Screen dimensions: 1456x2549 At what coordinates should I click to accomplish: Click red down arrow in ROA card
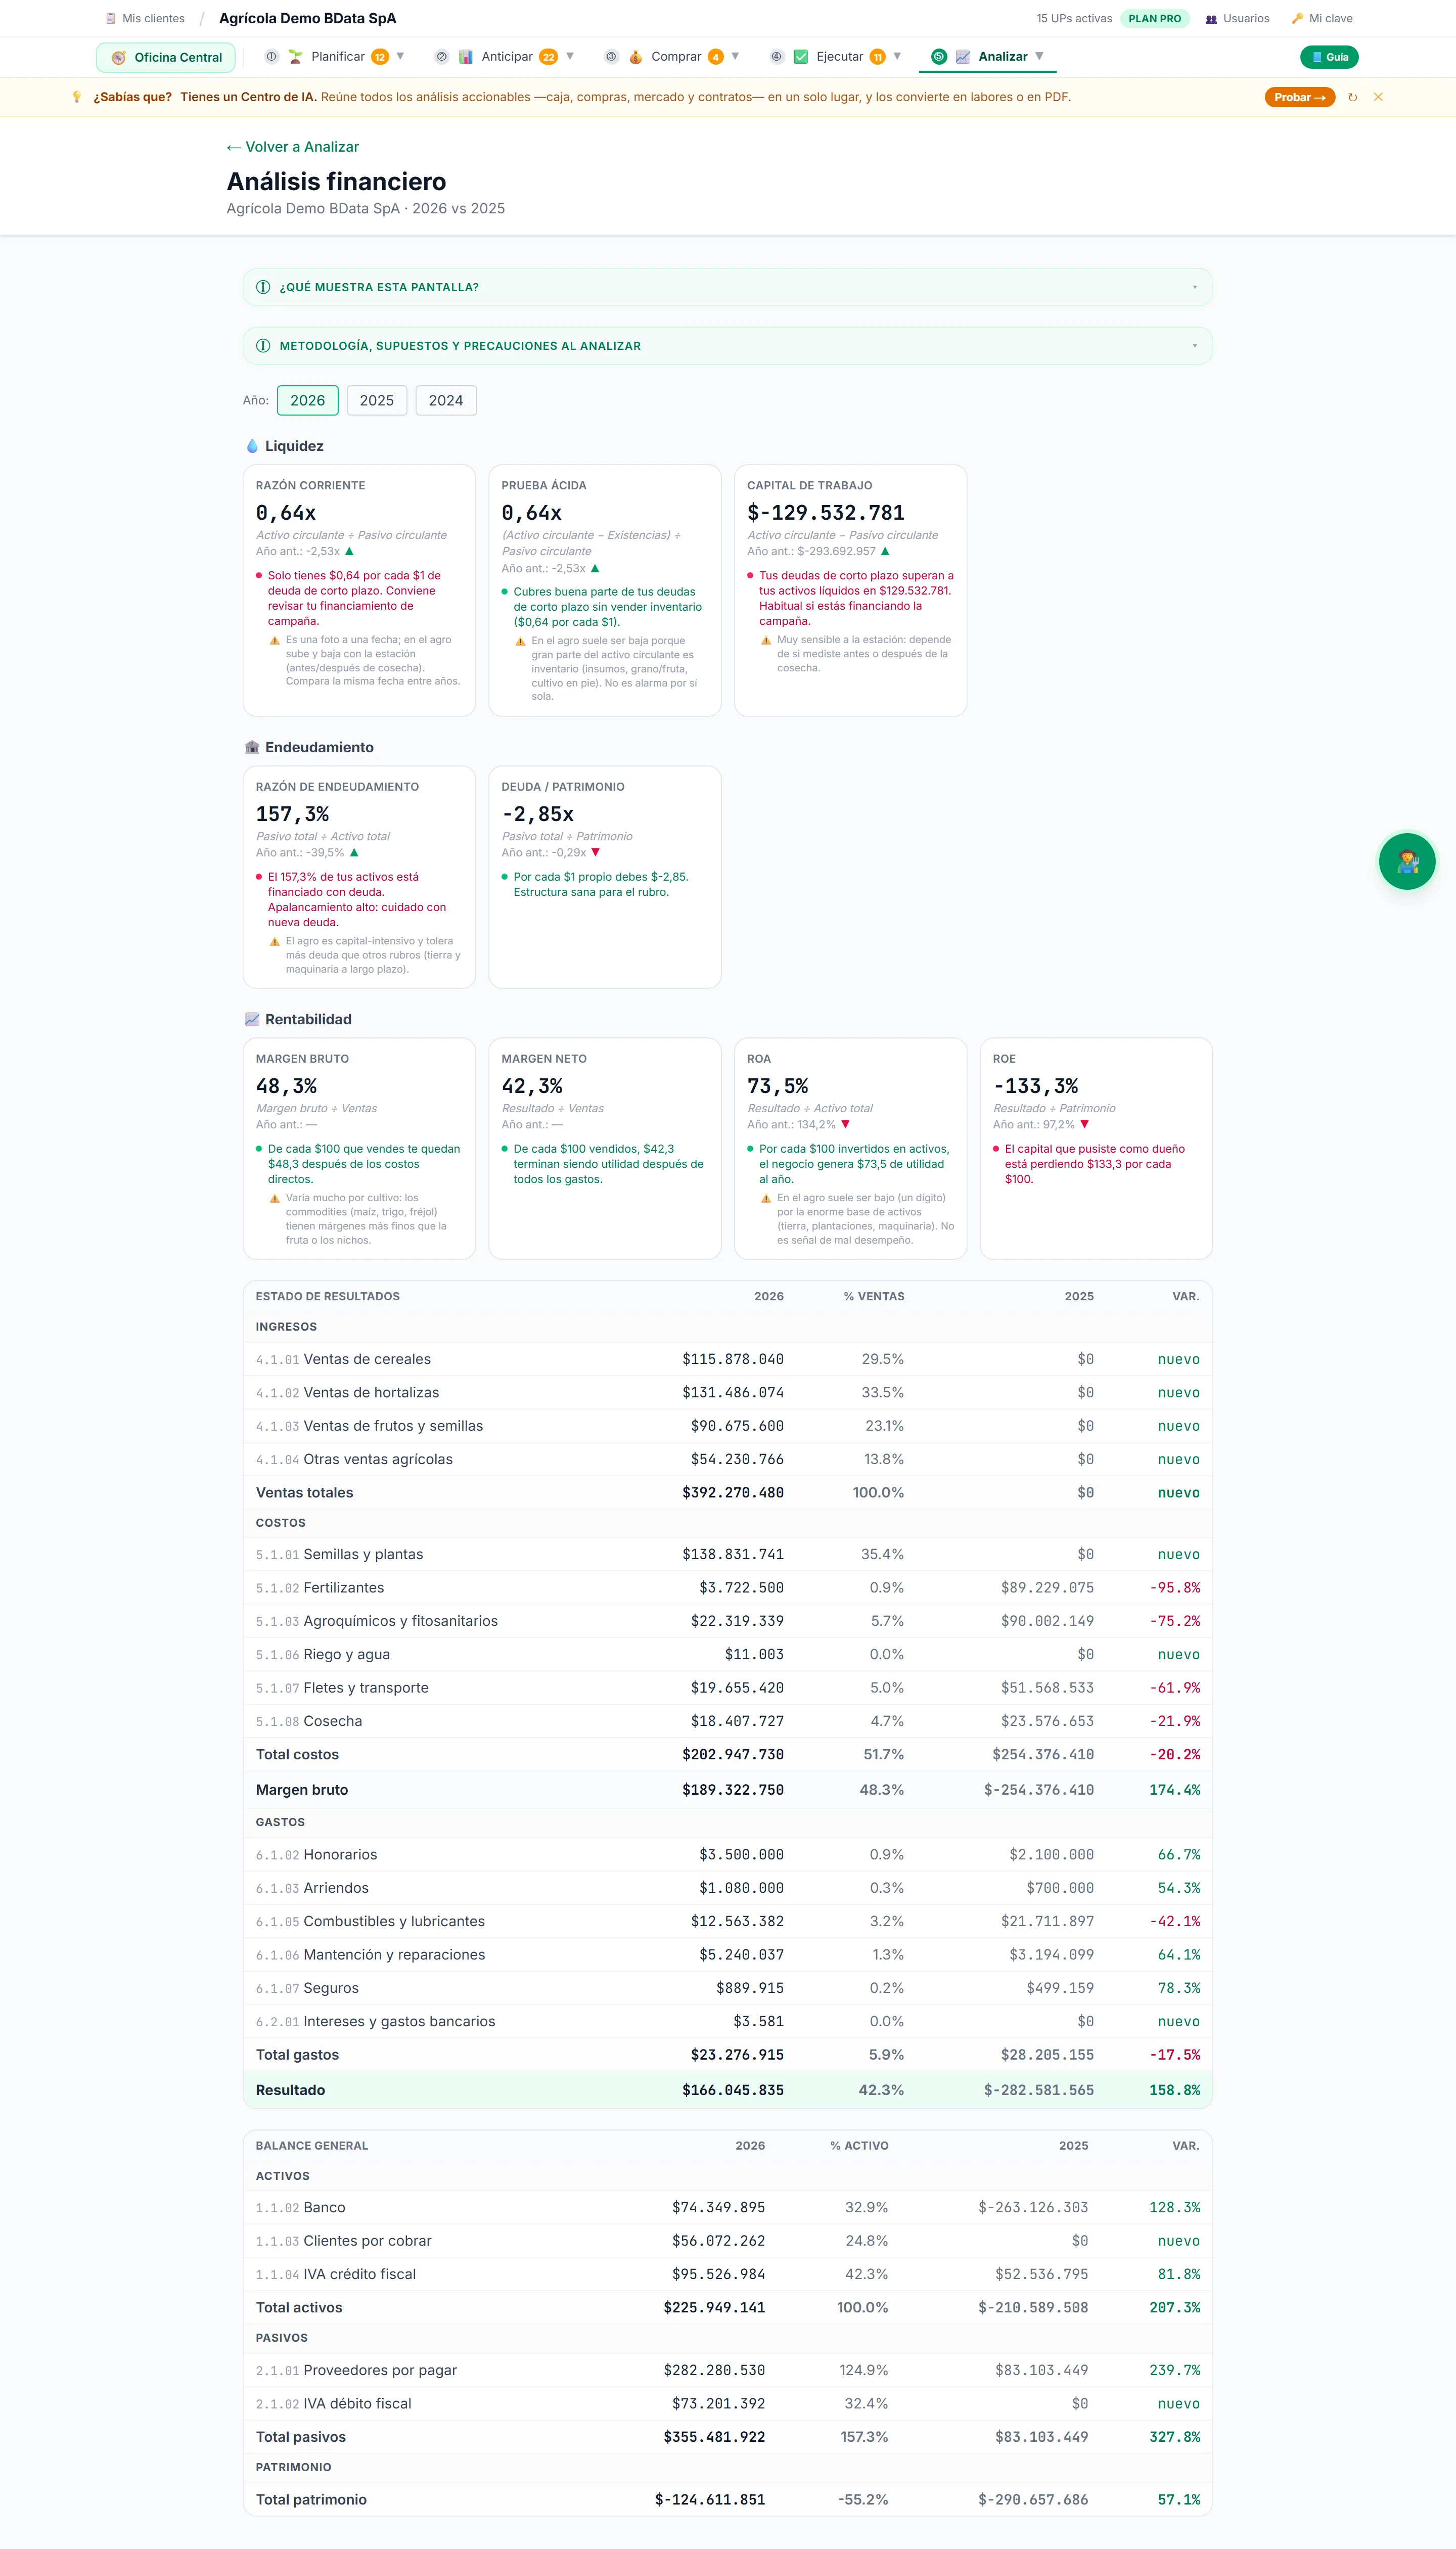coord(846,1125)
